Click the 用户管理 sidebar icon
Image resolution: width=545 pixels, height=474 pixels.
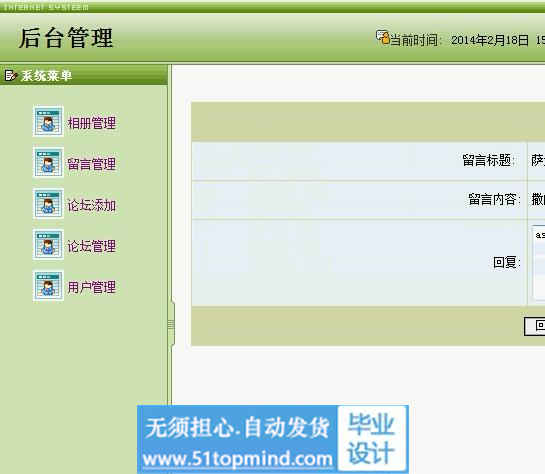tap(48, 285)
